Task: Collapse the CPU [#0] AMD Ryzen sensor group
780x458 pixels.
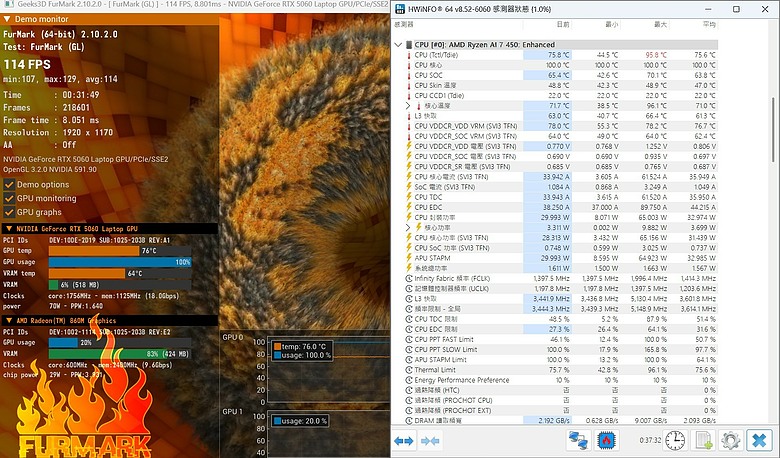Action: click(398, 45)
